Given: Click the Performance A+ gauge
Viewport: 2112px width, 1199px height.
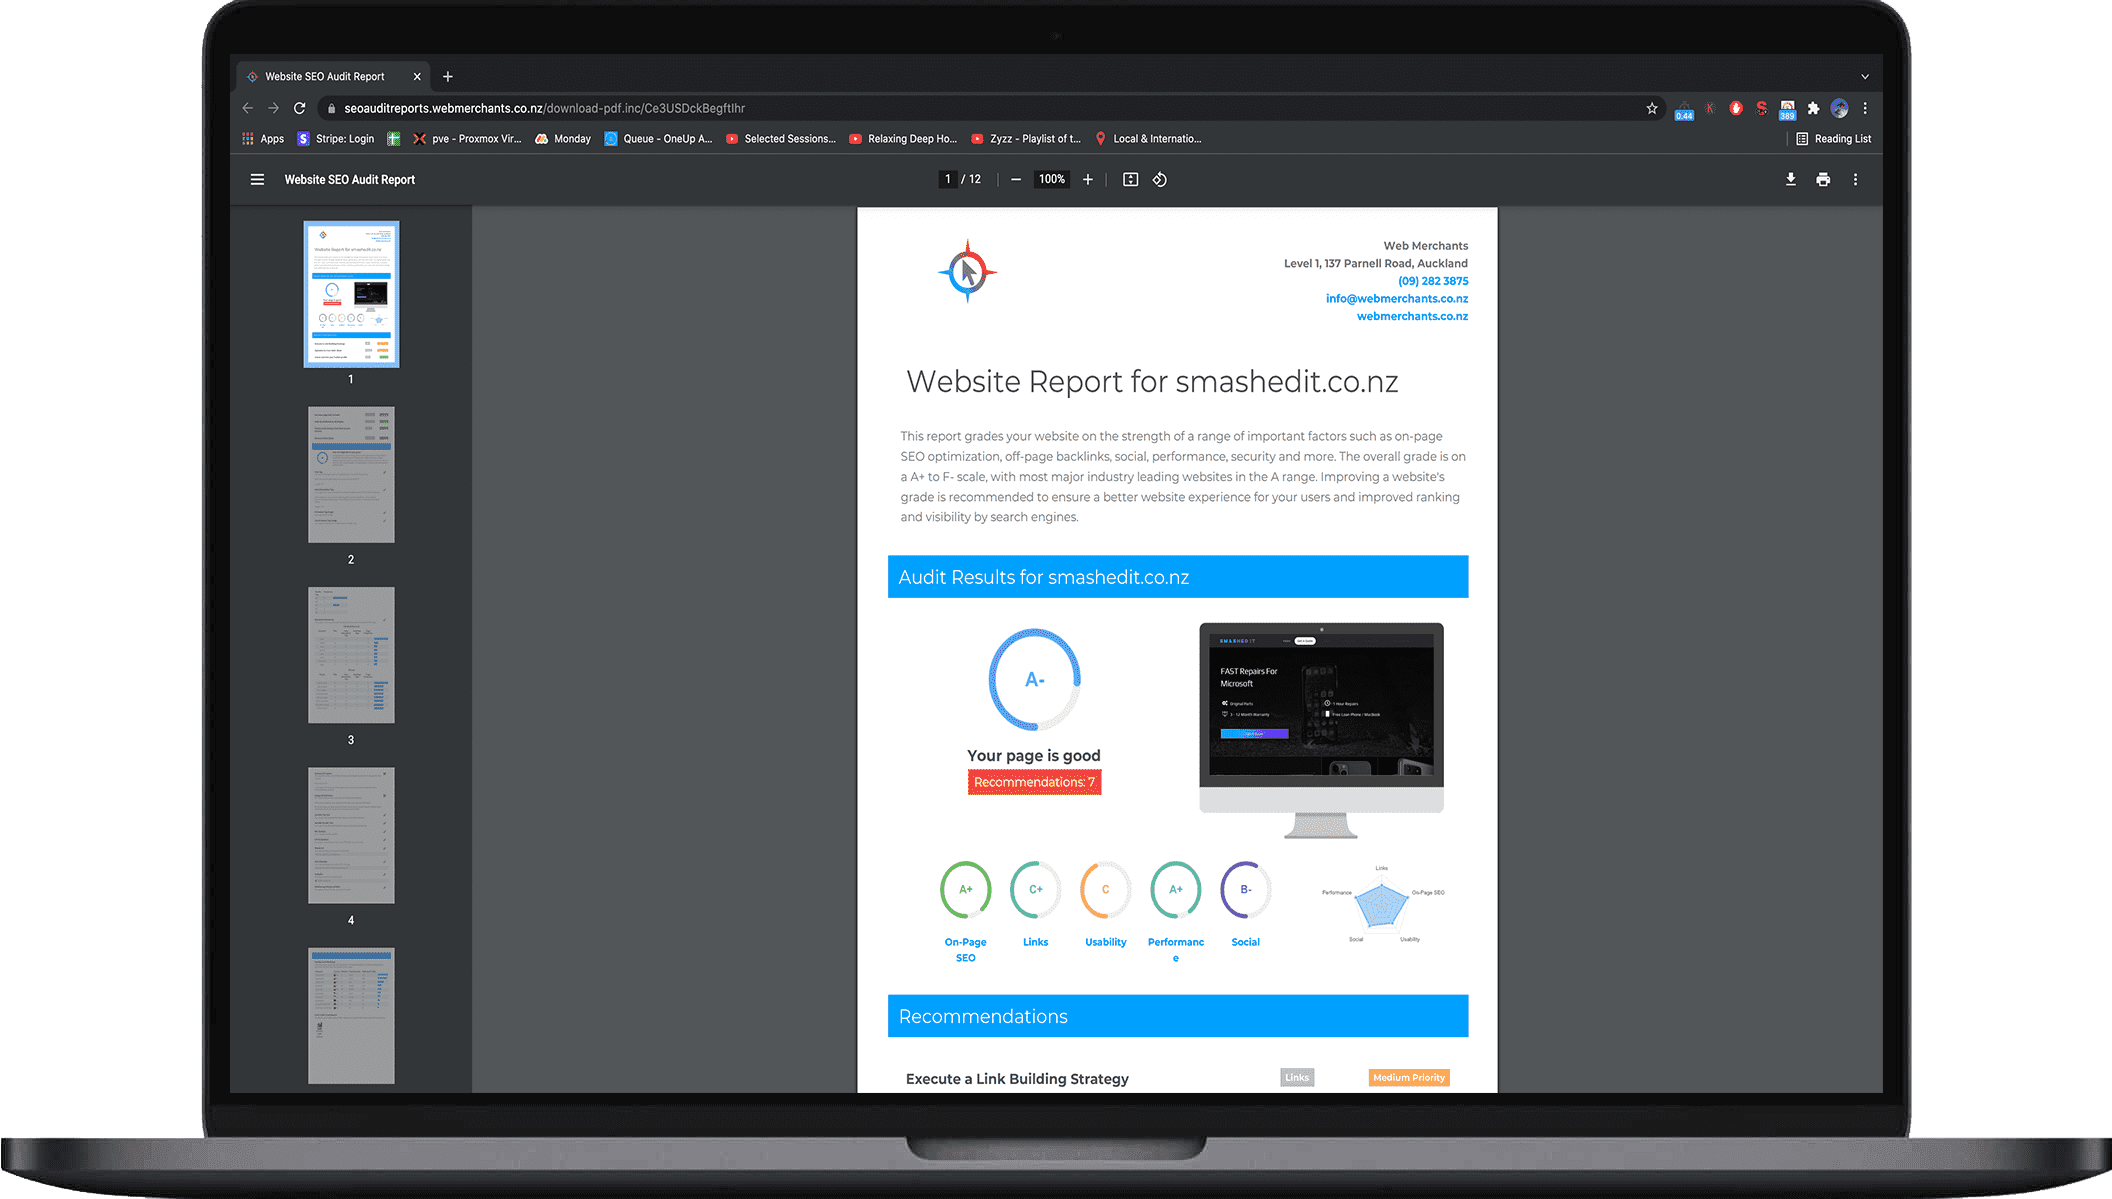Looking at the screenshot, I should pyautogui.click(x=1175, y=890).
